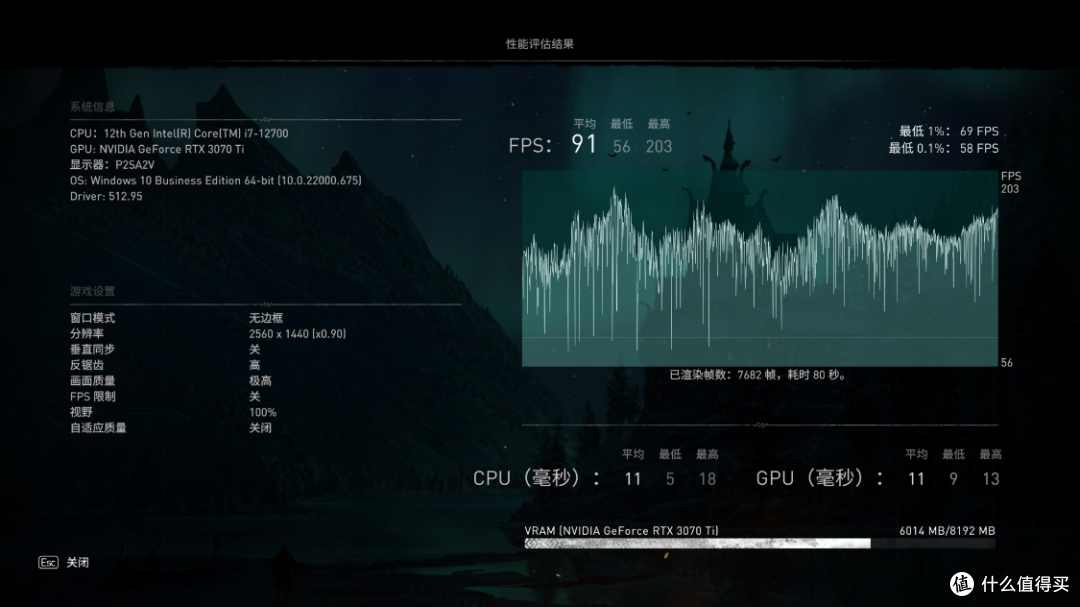Viewport: 1080px width, 607px height.
Task: Click the 窗口模式 setting label
Action: (92, 318)
